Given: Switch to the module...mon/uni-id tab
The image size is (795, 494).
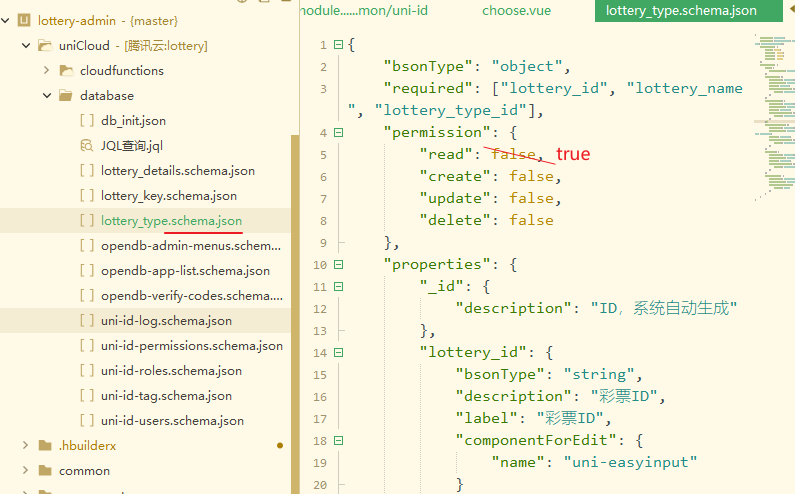Looking at the screenshot, I should point(364,11).
